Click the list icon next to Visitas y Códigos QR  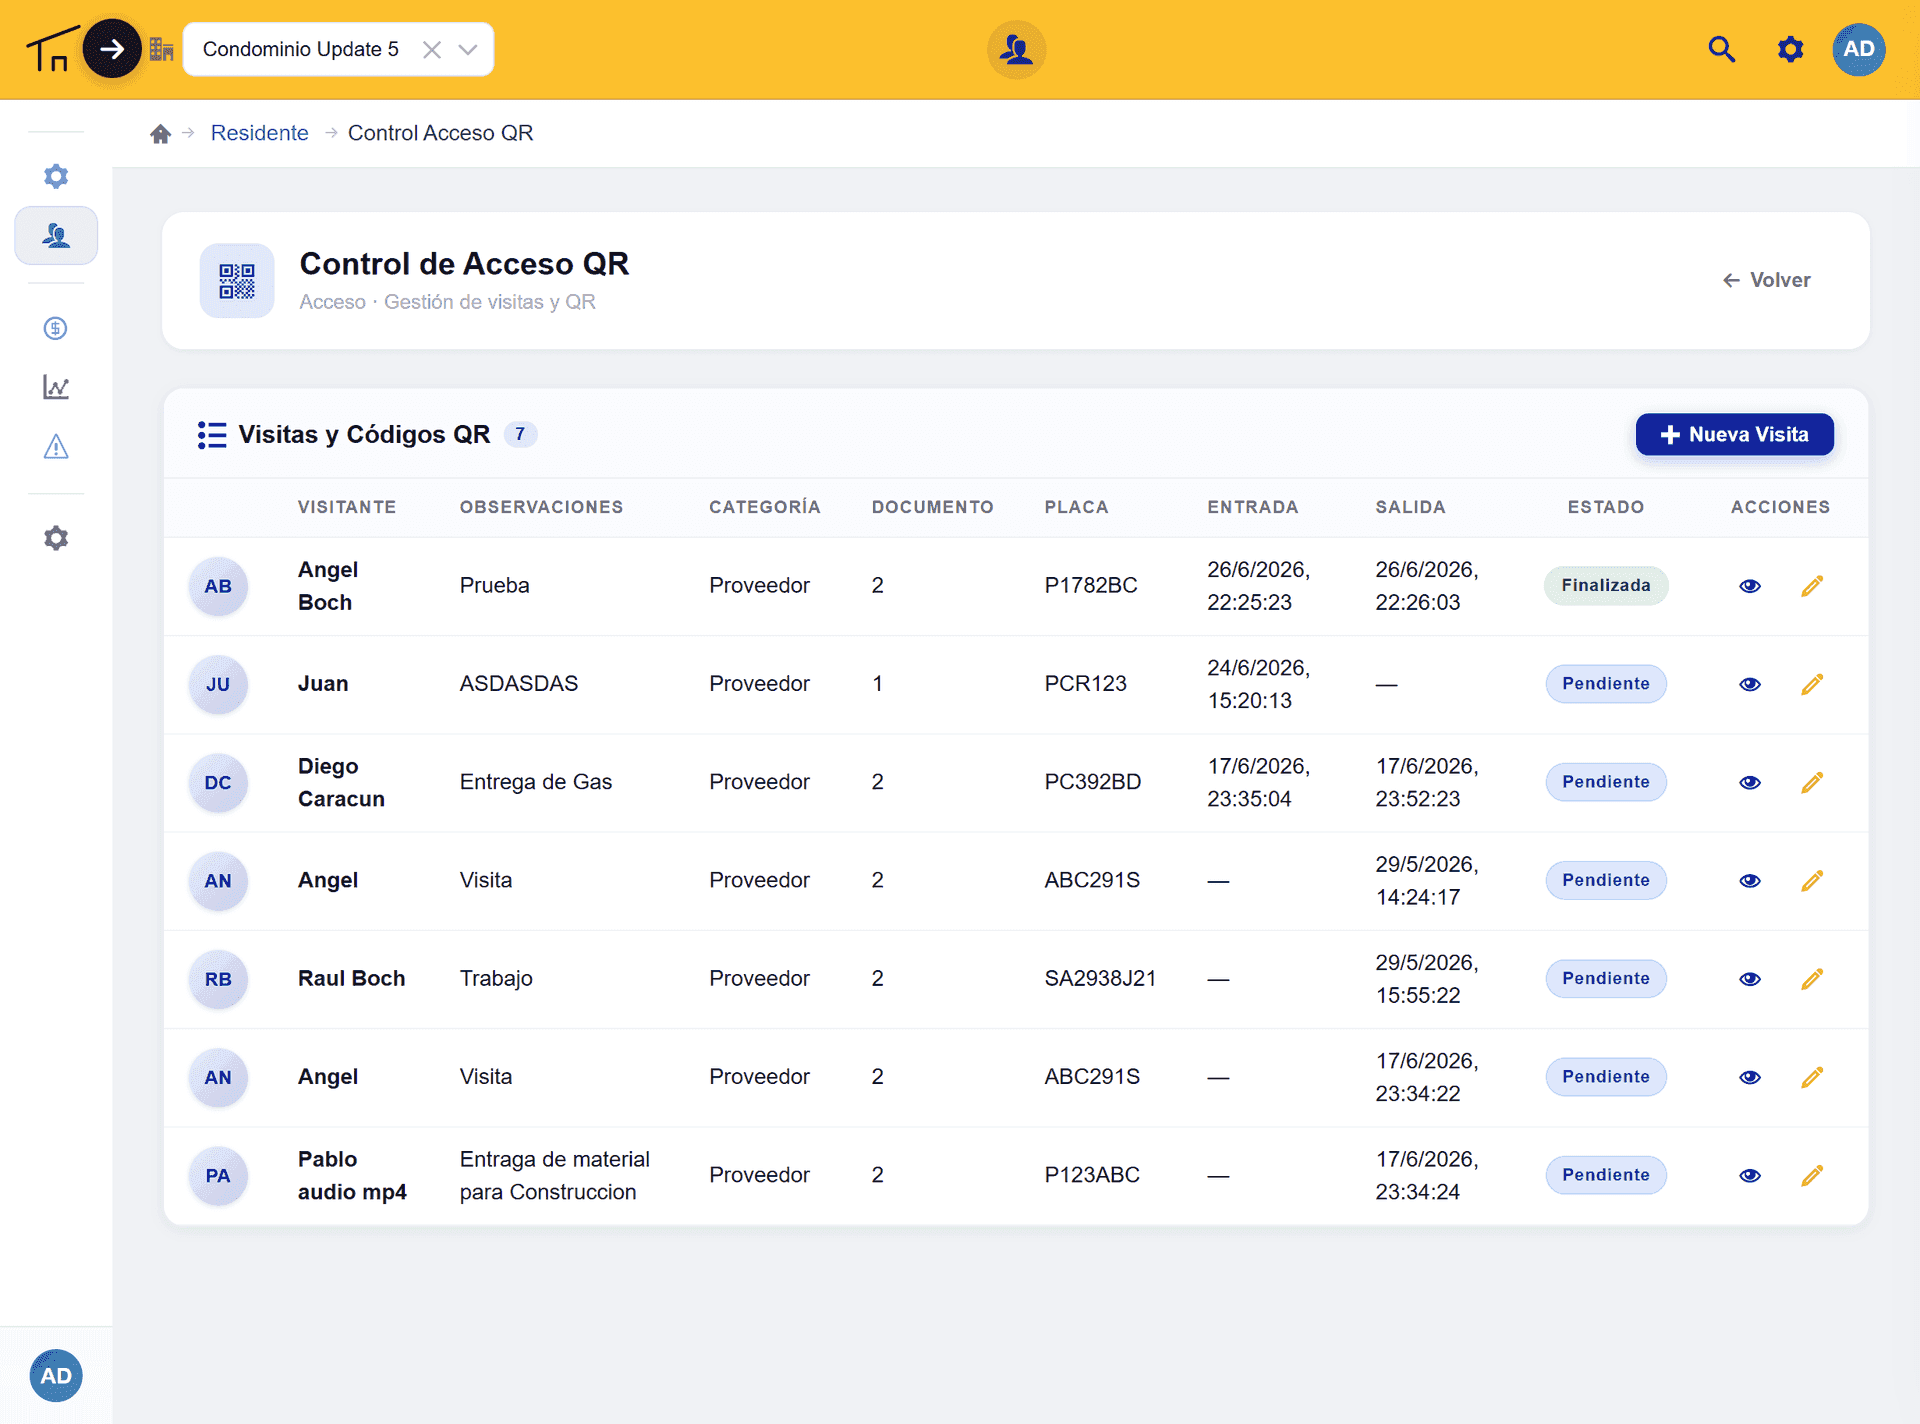212,435
